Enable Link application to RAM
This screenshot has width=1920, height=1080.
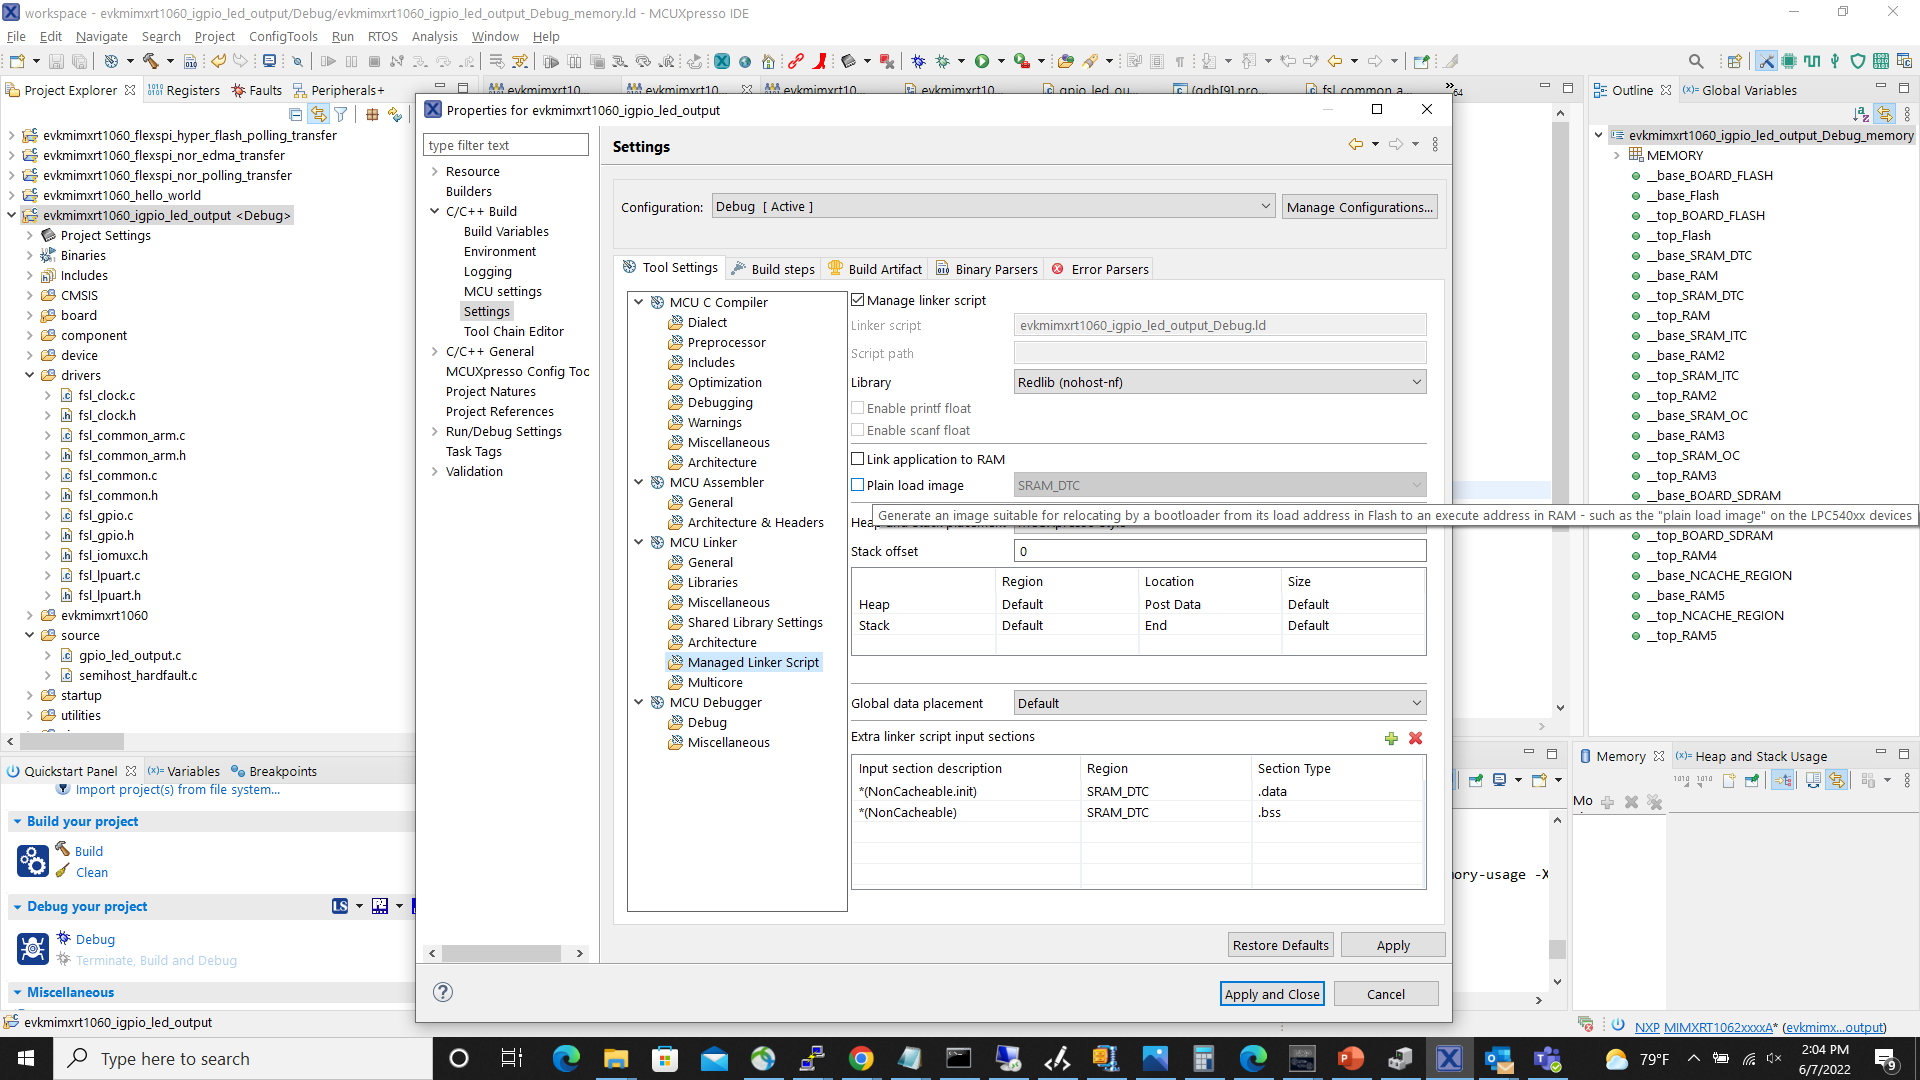[x=858, y=458]
